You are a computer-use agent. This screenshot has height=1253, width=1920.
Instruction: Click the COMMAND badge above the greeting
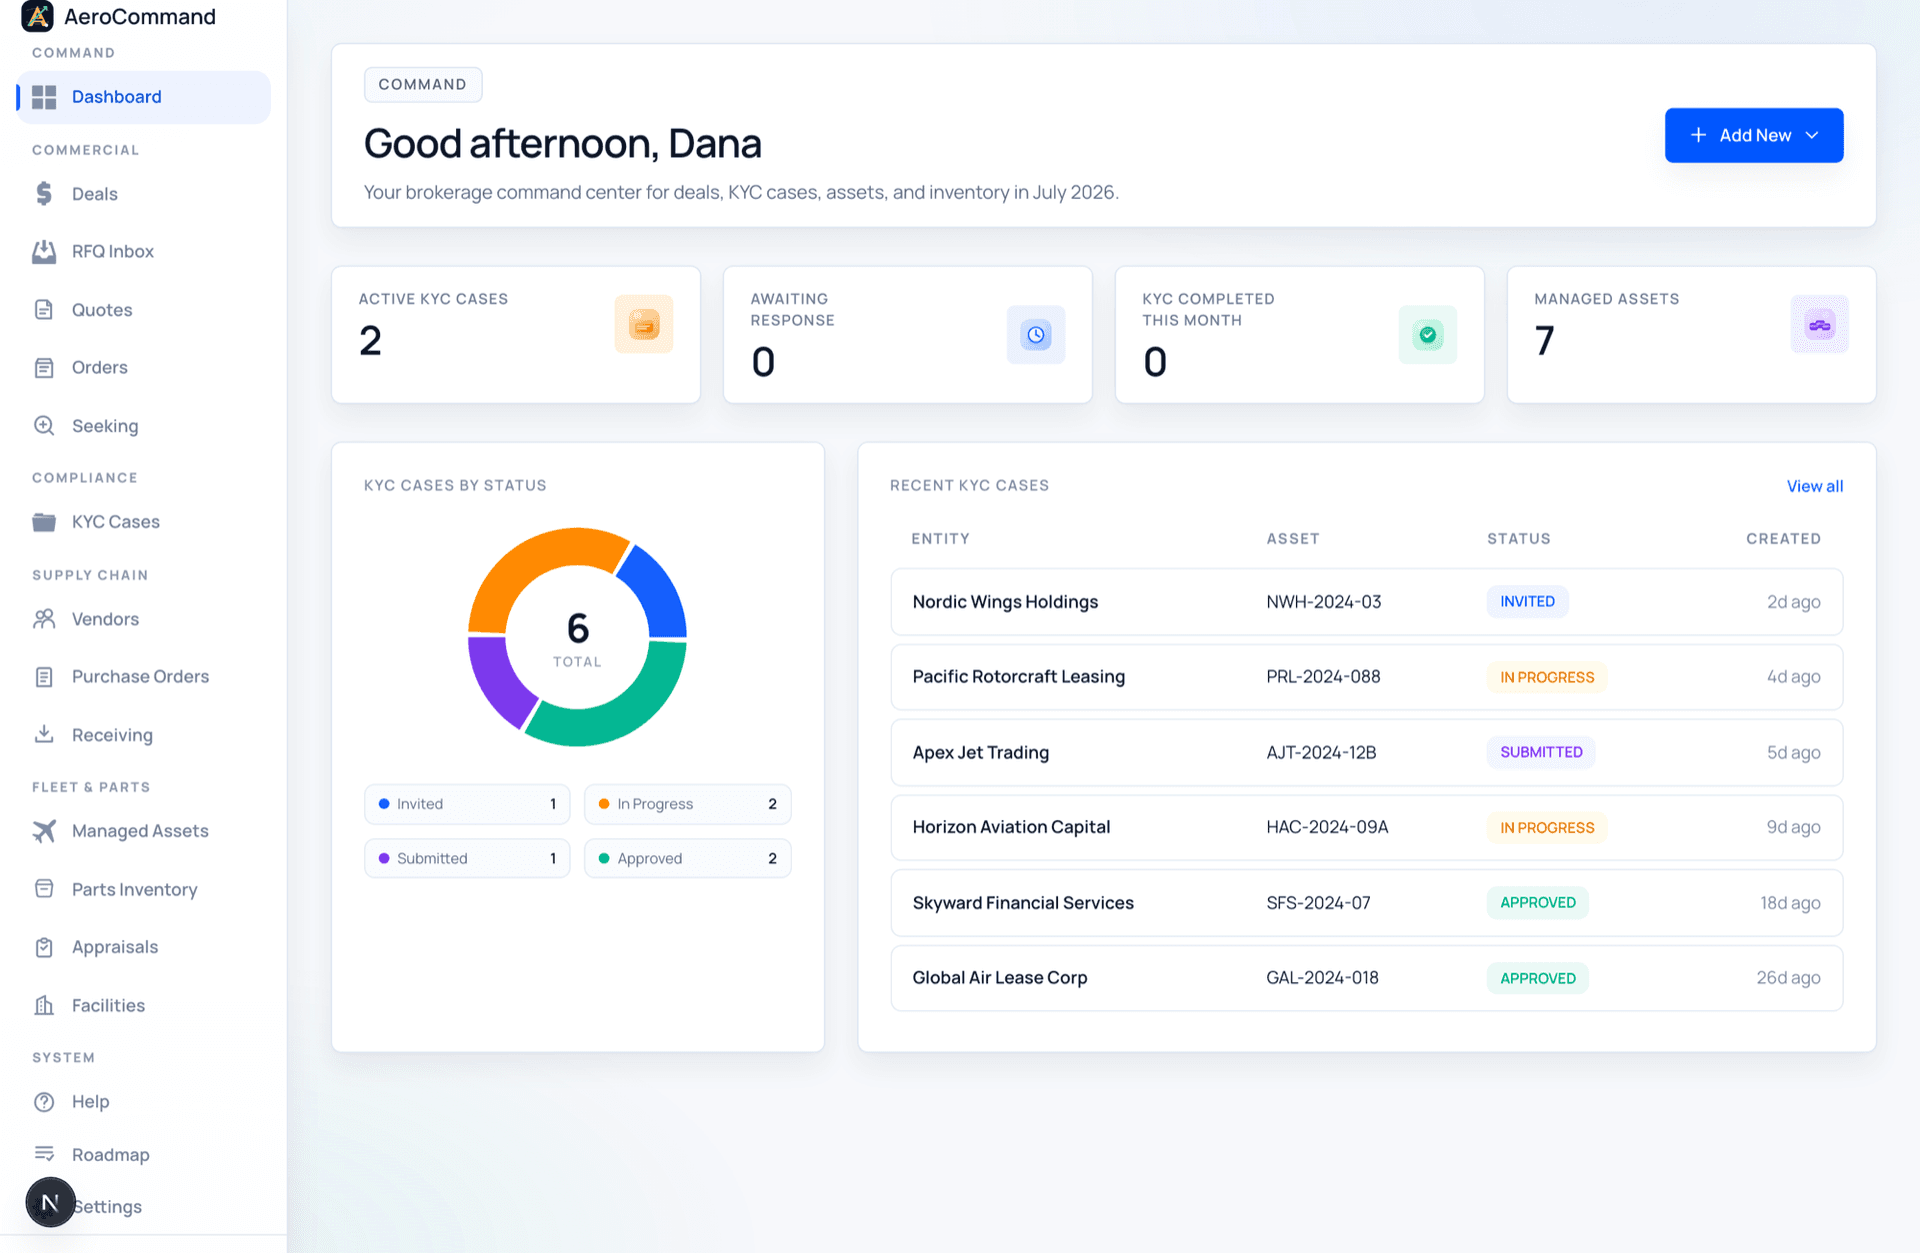[423, 85]
